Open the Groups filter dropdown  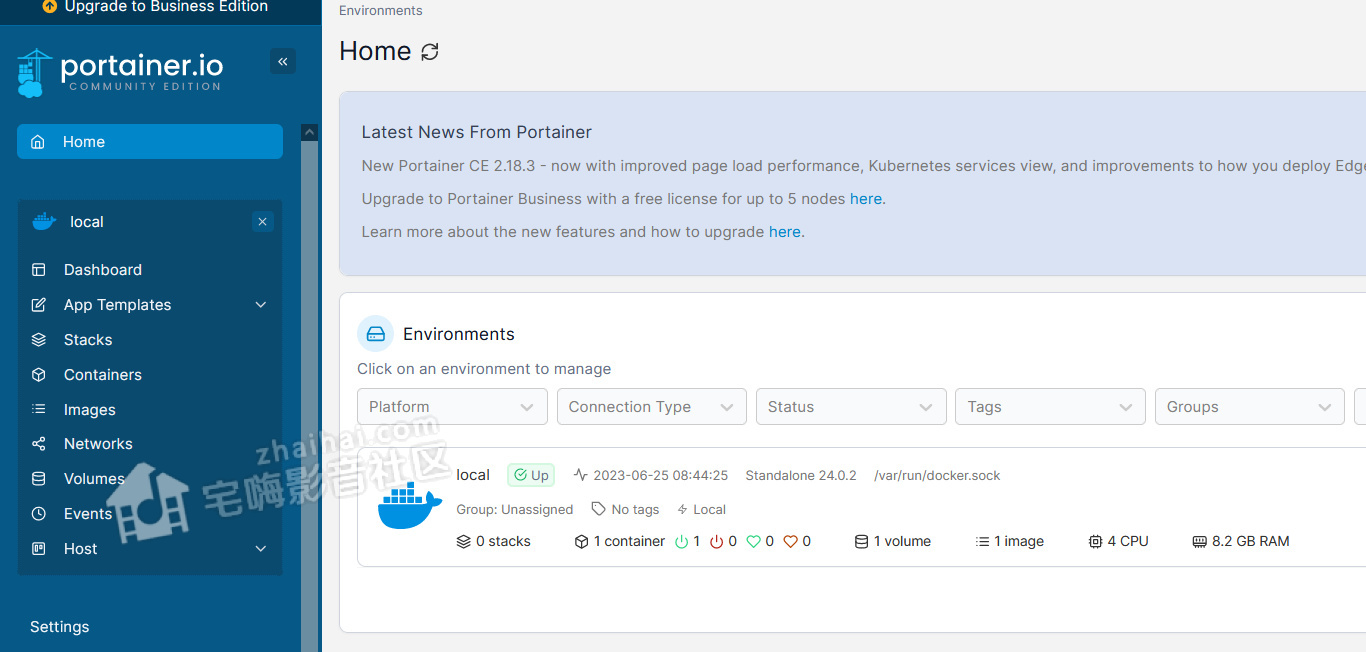[1250, 407]
